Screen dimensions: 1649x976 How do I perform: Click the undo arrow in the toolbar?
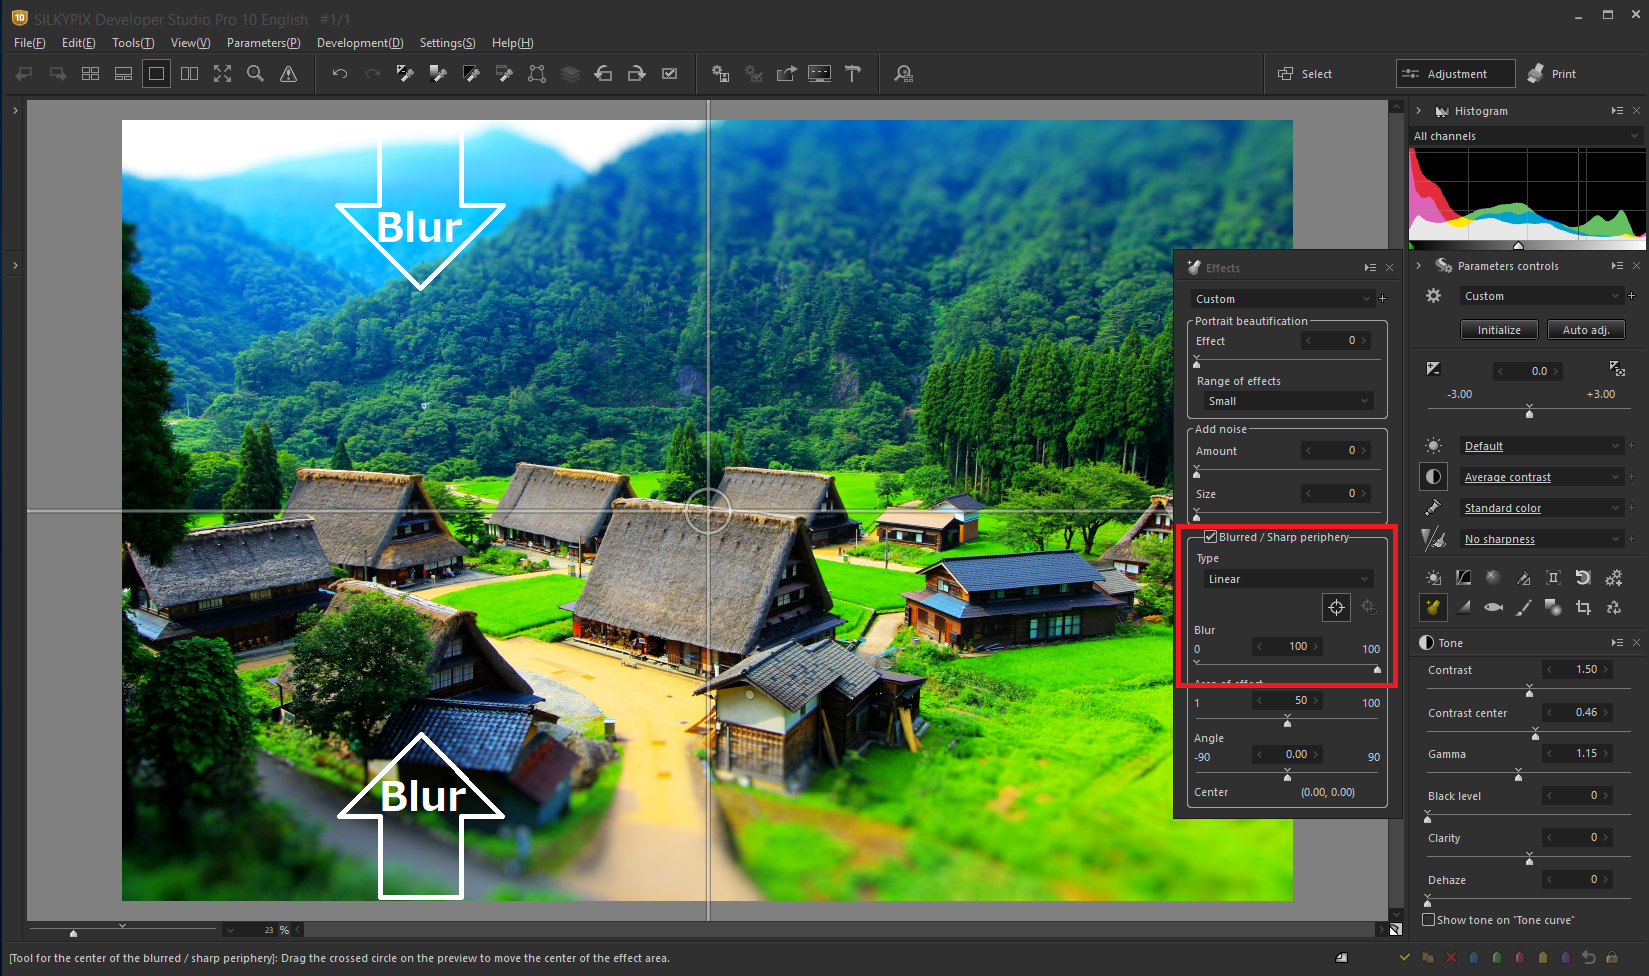click(x=340, y=74)
